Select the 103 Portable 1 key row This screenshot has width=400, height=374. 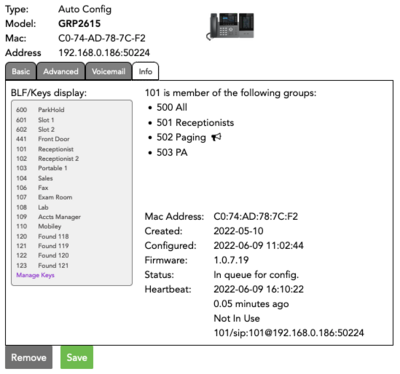[42, 168]
